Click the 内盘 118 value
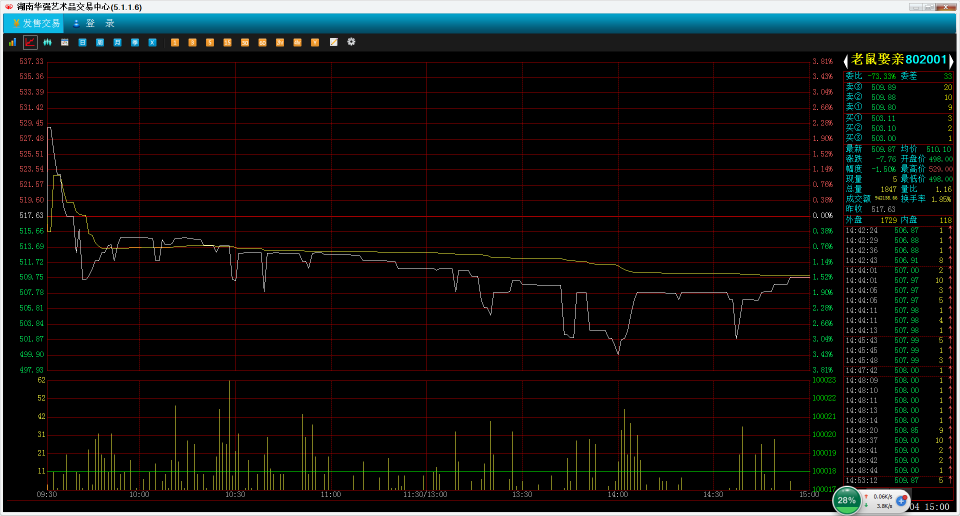Image resolution: width=960 pixels, height=516 pixels. tap(945, 220)
